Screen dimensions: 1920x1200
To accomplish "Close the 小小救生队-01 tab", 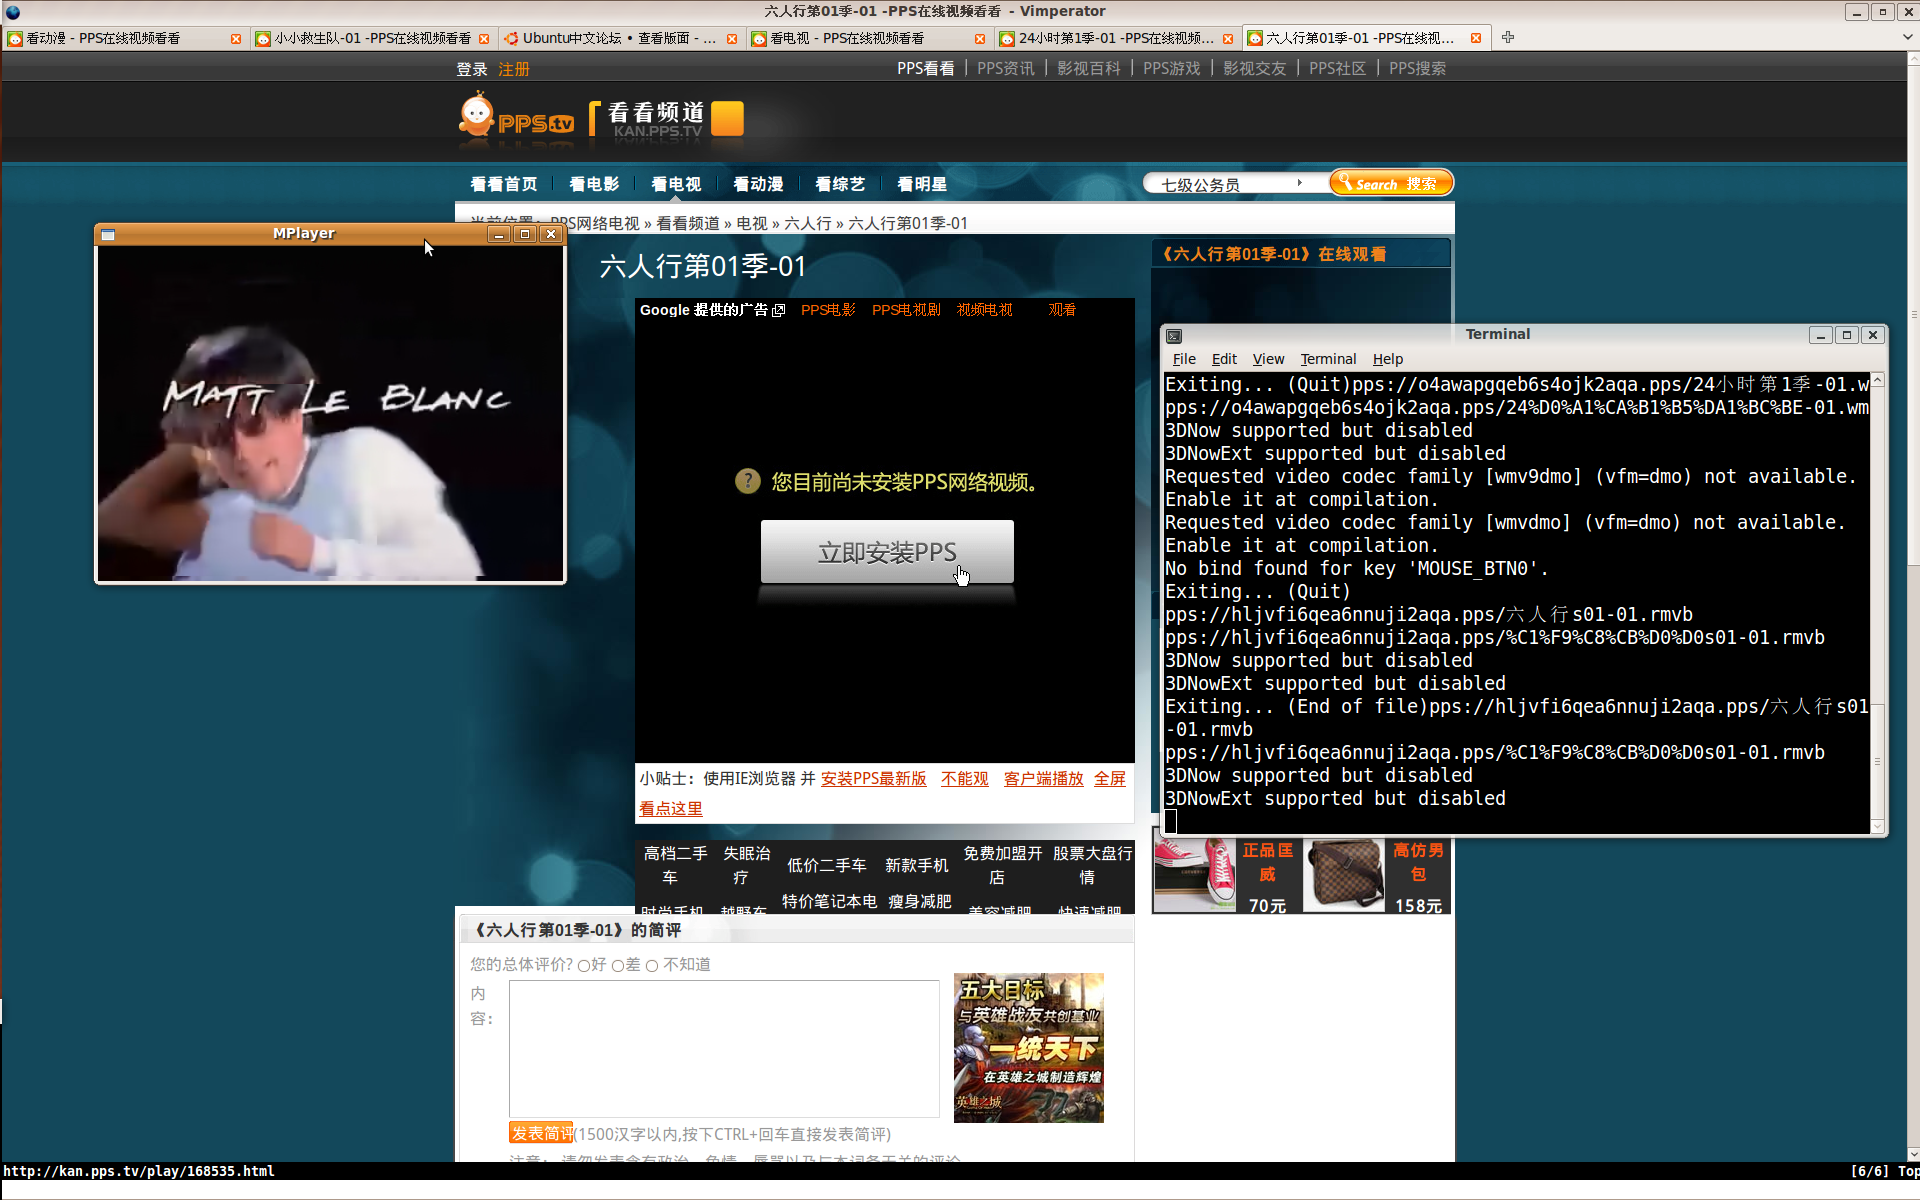I will [484, 39].
